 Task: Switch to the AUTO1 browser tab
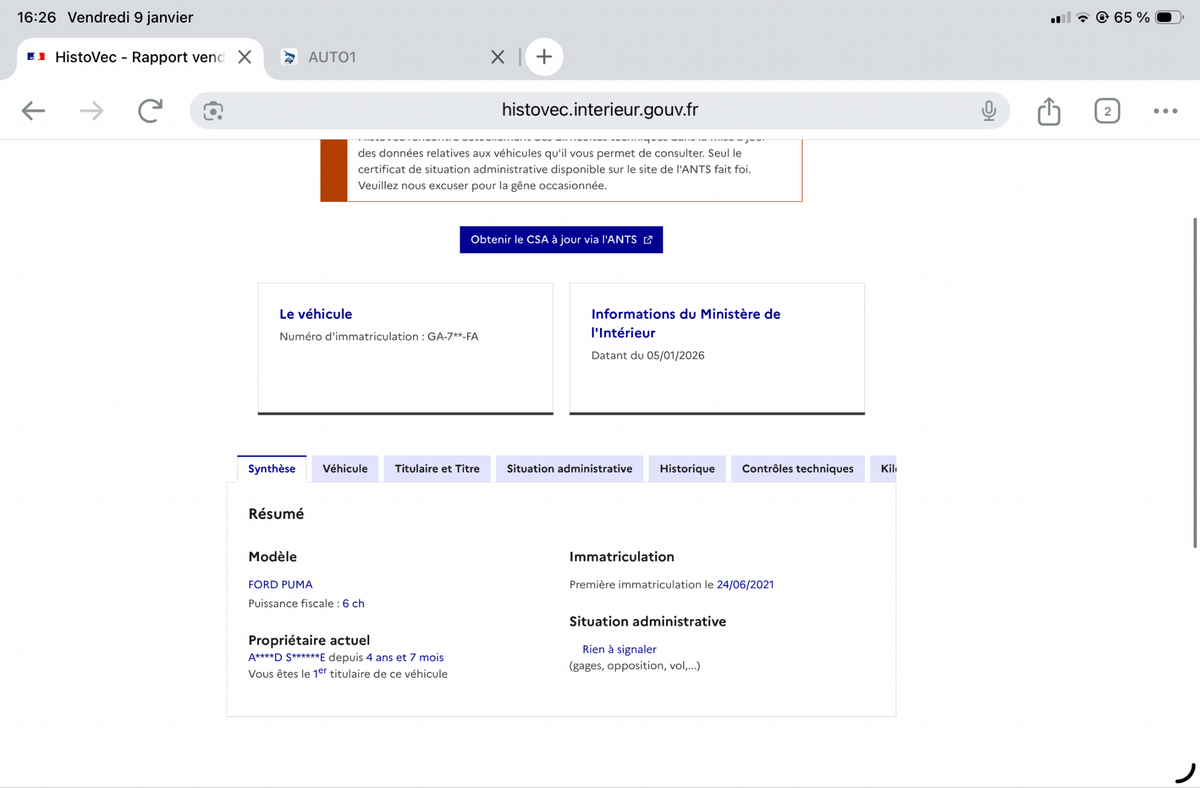coord(380,57)
